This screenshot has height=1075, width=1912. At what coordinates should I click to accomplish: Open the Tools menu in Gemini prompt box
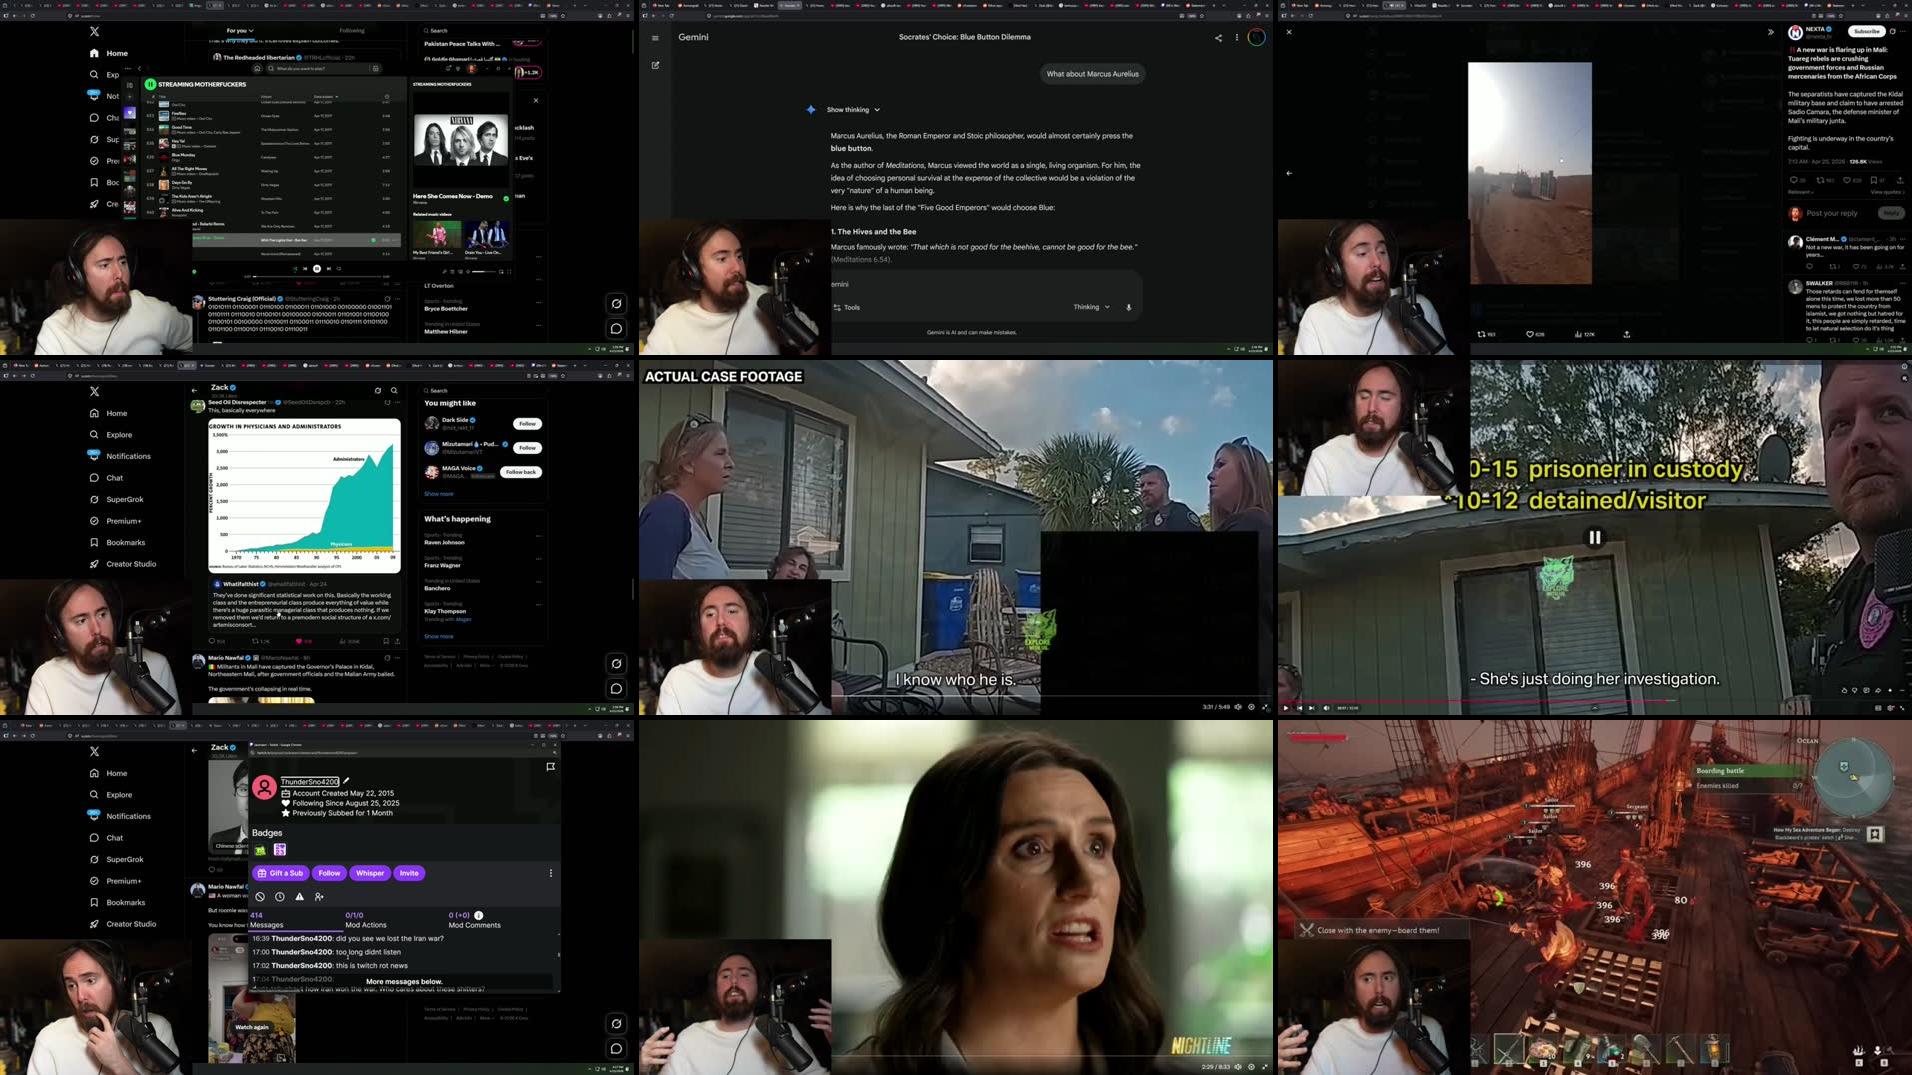(847, 307)
